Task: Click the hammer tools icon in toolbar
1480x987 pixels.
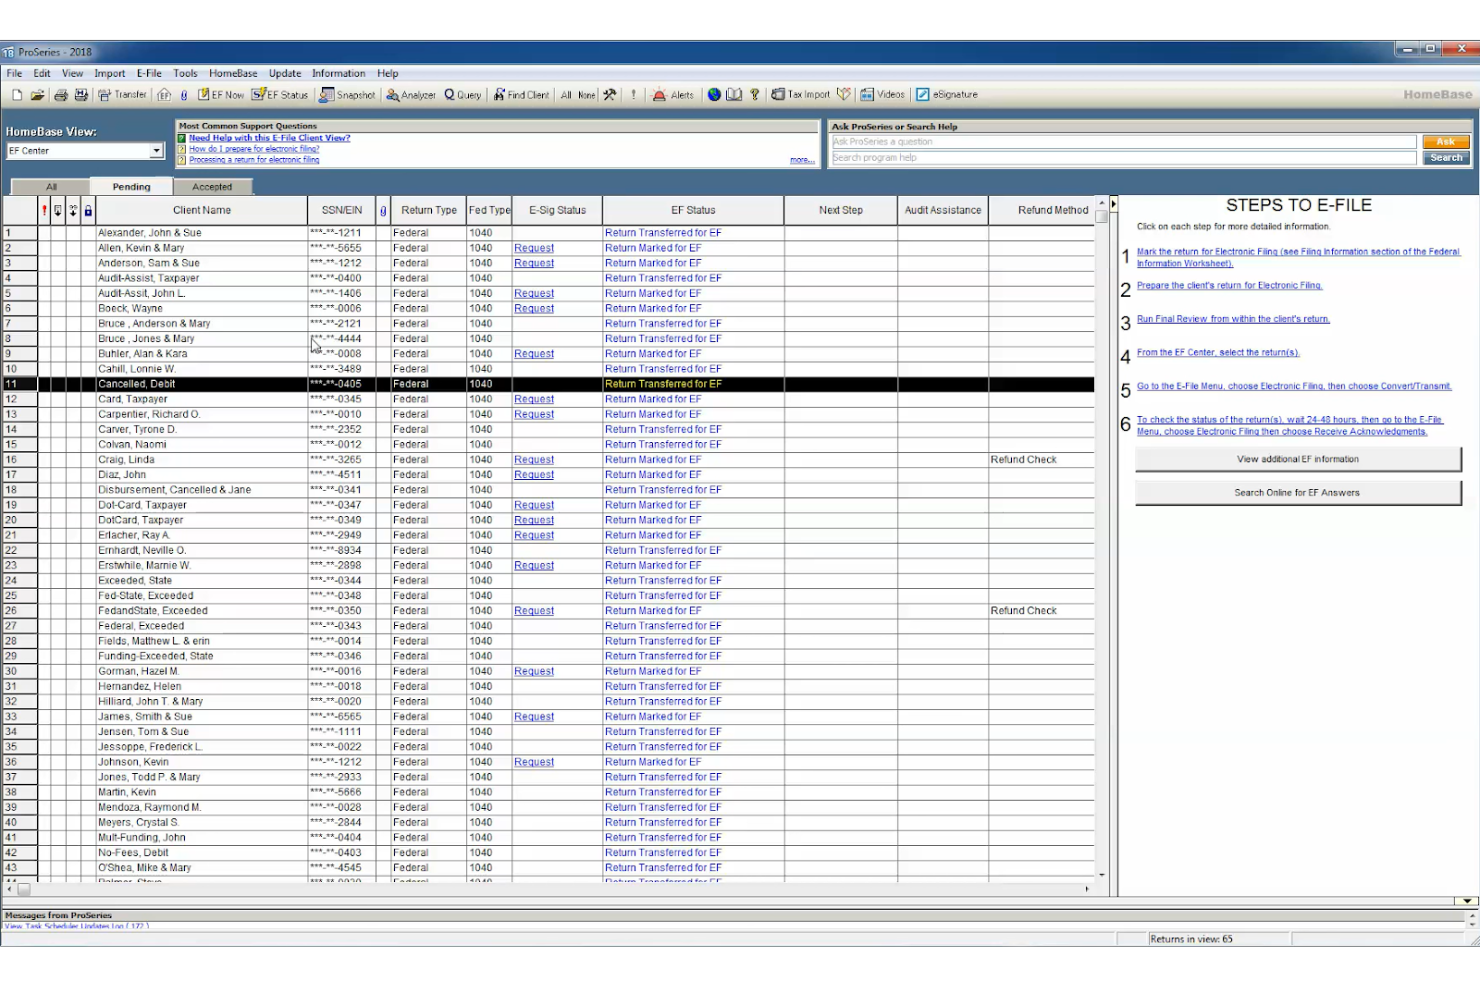Action: coord(610,95)
